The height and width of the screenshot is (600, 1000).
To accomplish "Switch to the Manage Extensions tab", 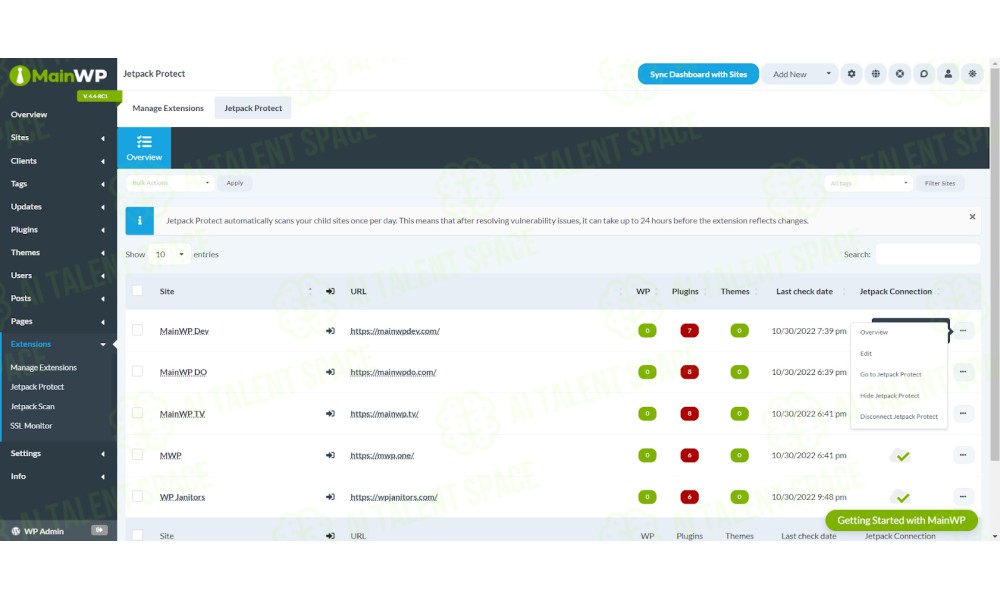I will click(x=168, y=108).
